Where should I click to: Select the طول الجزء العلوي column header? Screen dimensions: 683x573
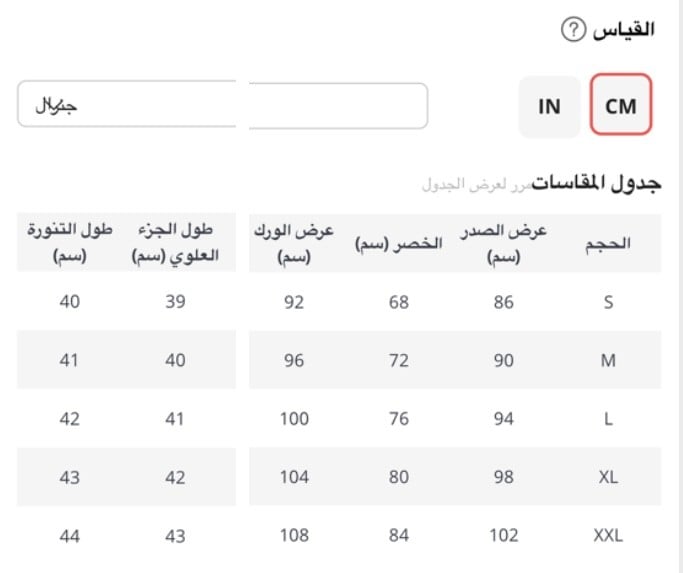[175, 244]
